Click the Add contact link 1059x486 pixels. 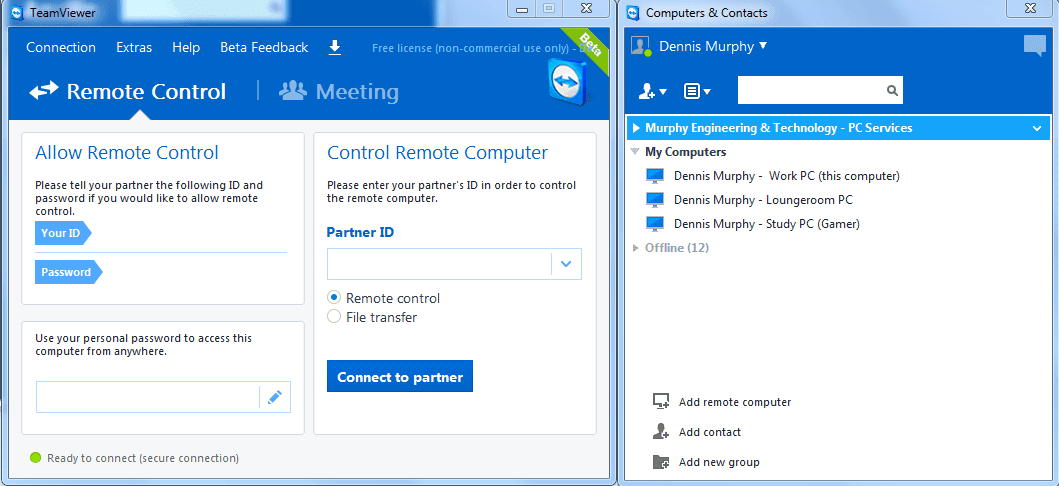(x=710, y=432)
